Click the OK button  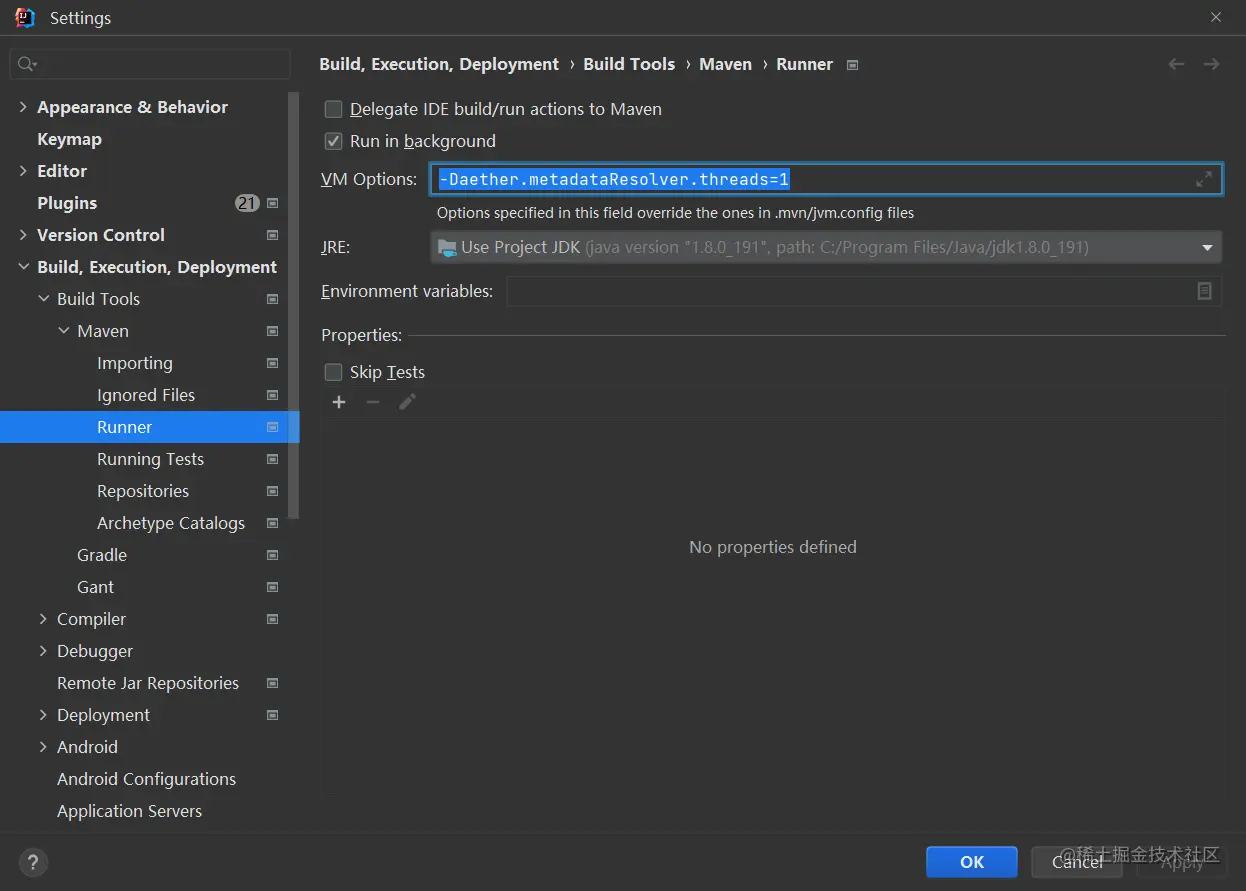click(971, 862)
